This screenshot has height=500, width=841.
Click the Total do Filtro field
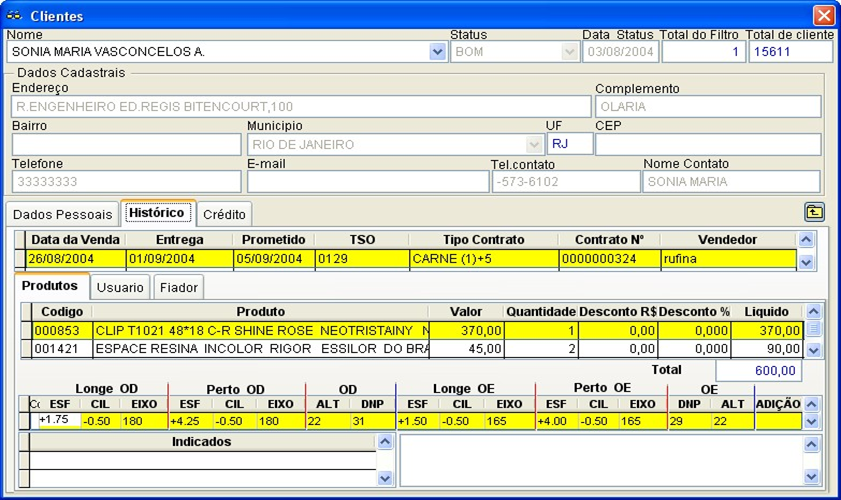point(703,52)
